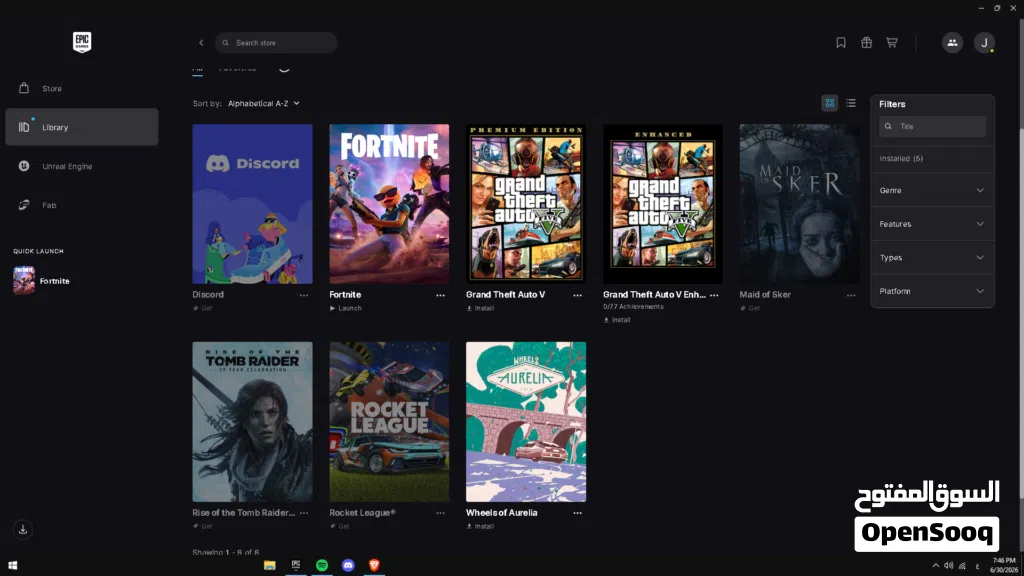
Task: Open Discord from the taskbar
Action: (x=348, y=565)
